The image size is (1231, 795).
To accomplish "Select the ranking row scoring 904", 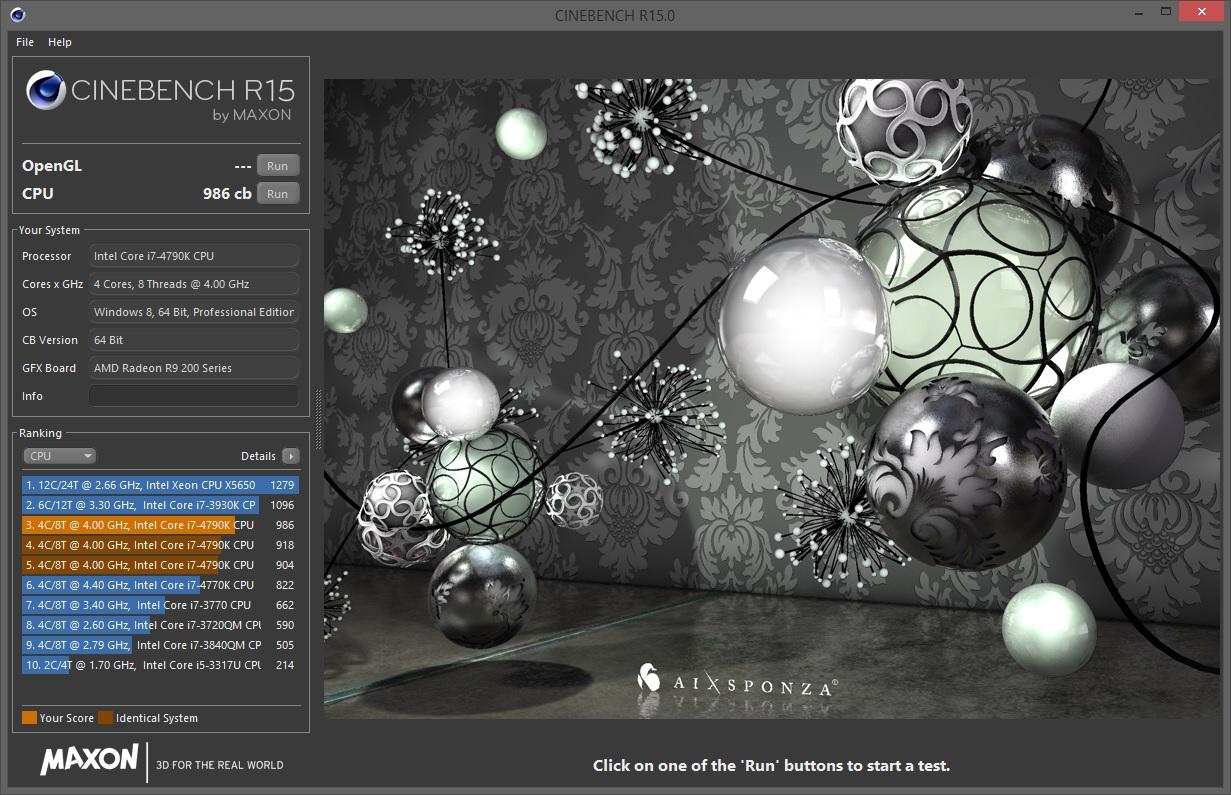I will pos(161,565).
